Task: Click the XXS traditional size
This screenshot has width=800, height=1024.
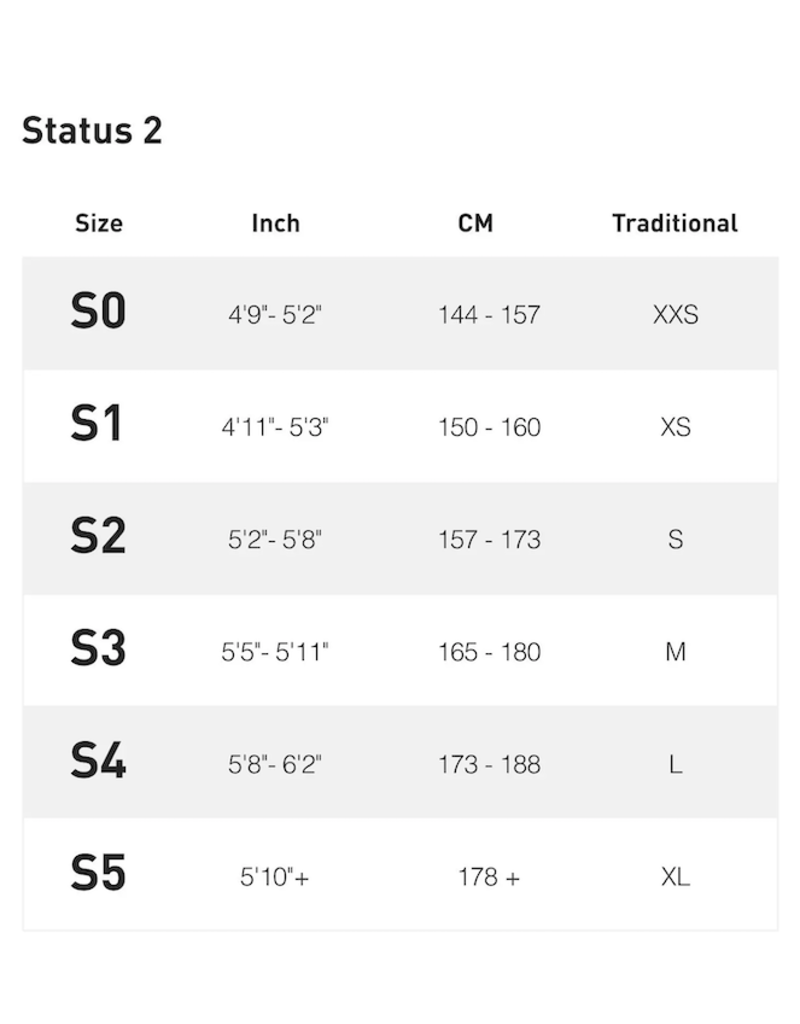Action: tap(675, 315)
